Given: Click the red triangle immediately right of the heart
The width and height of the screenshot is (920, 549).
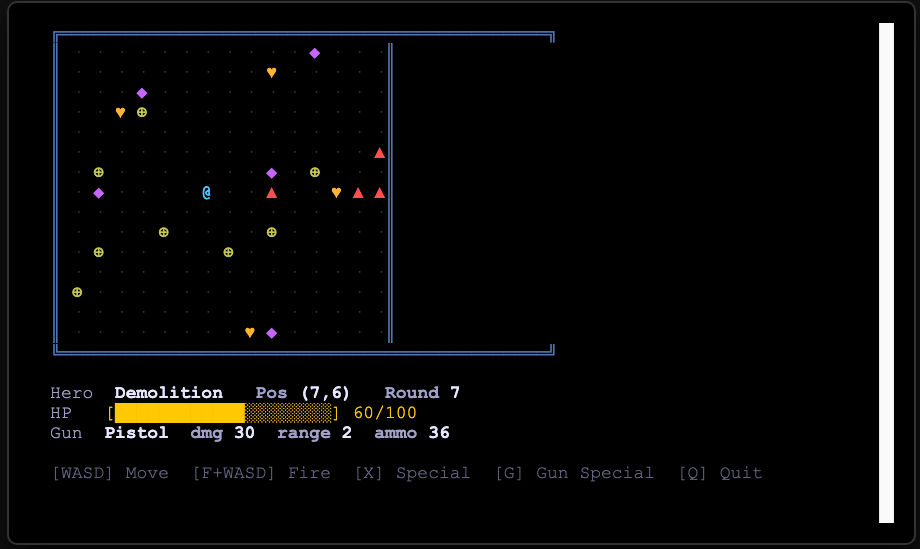Looking at the screenshot, I should click(x=358, y=192).
